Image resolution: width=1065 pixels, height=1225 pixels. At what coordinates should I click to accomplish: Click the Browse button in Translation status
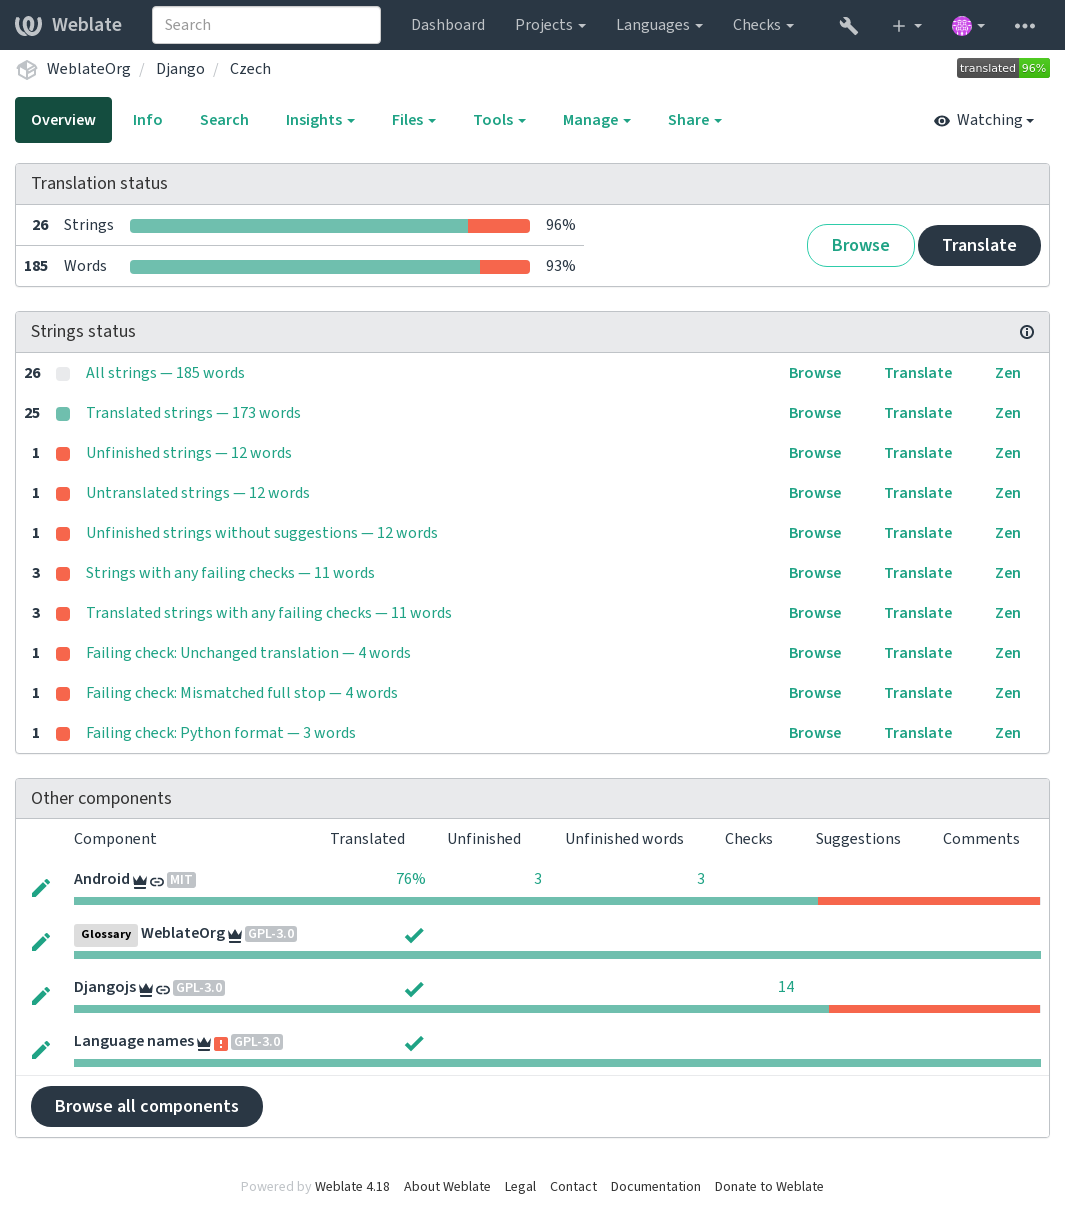(860, 245)
